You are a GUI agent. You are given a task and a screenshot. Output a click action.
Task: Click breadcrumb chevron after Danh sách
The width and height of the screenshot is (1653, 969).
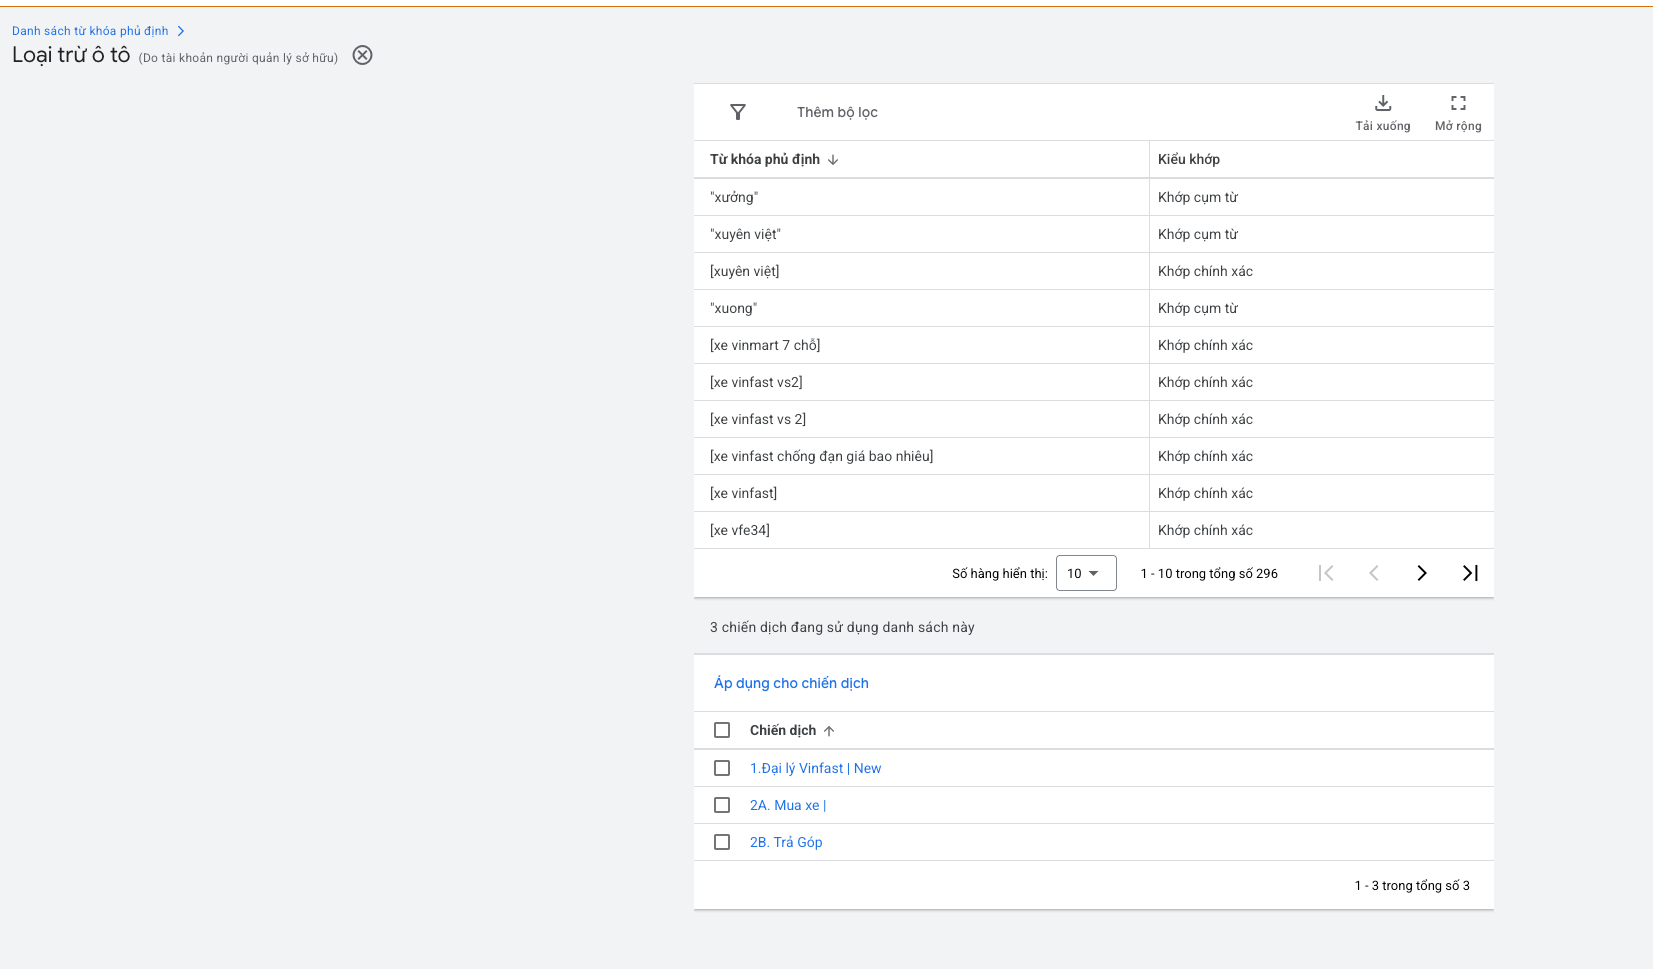point(181,31)
